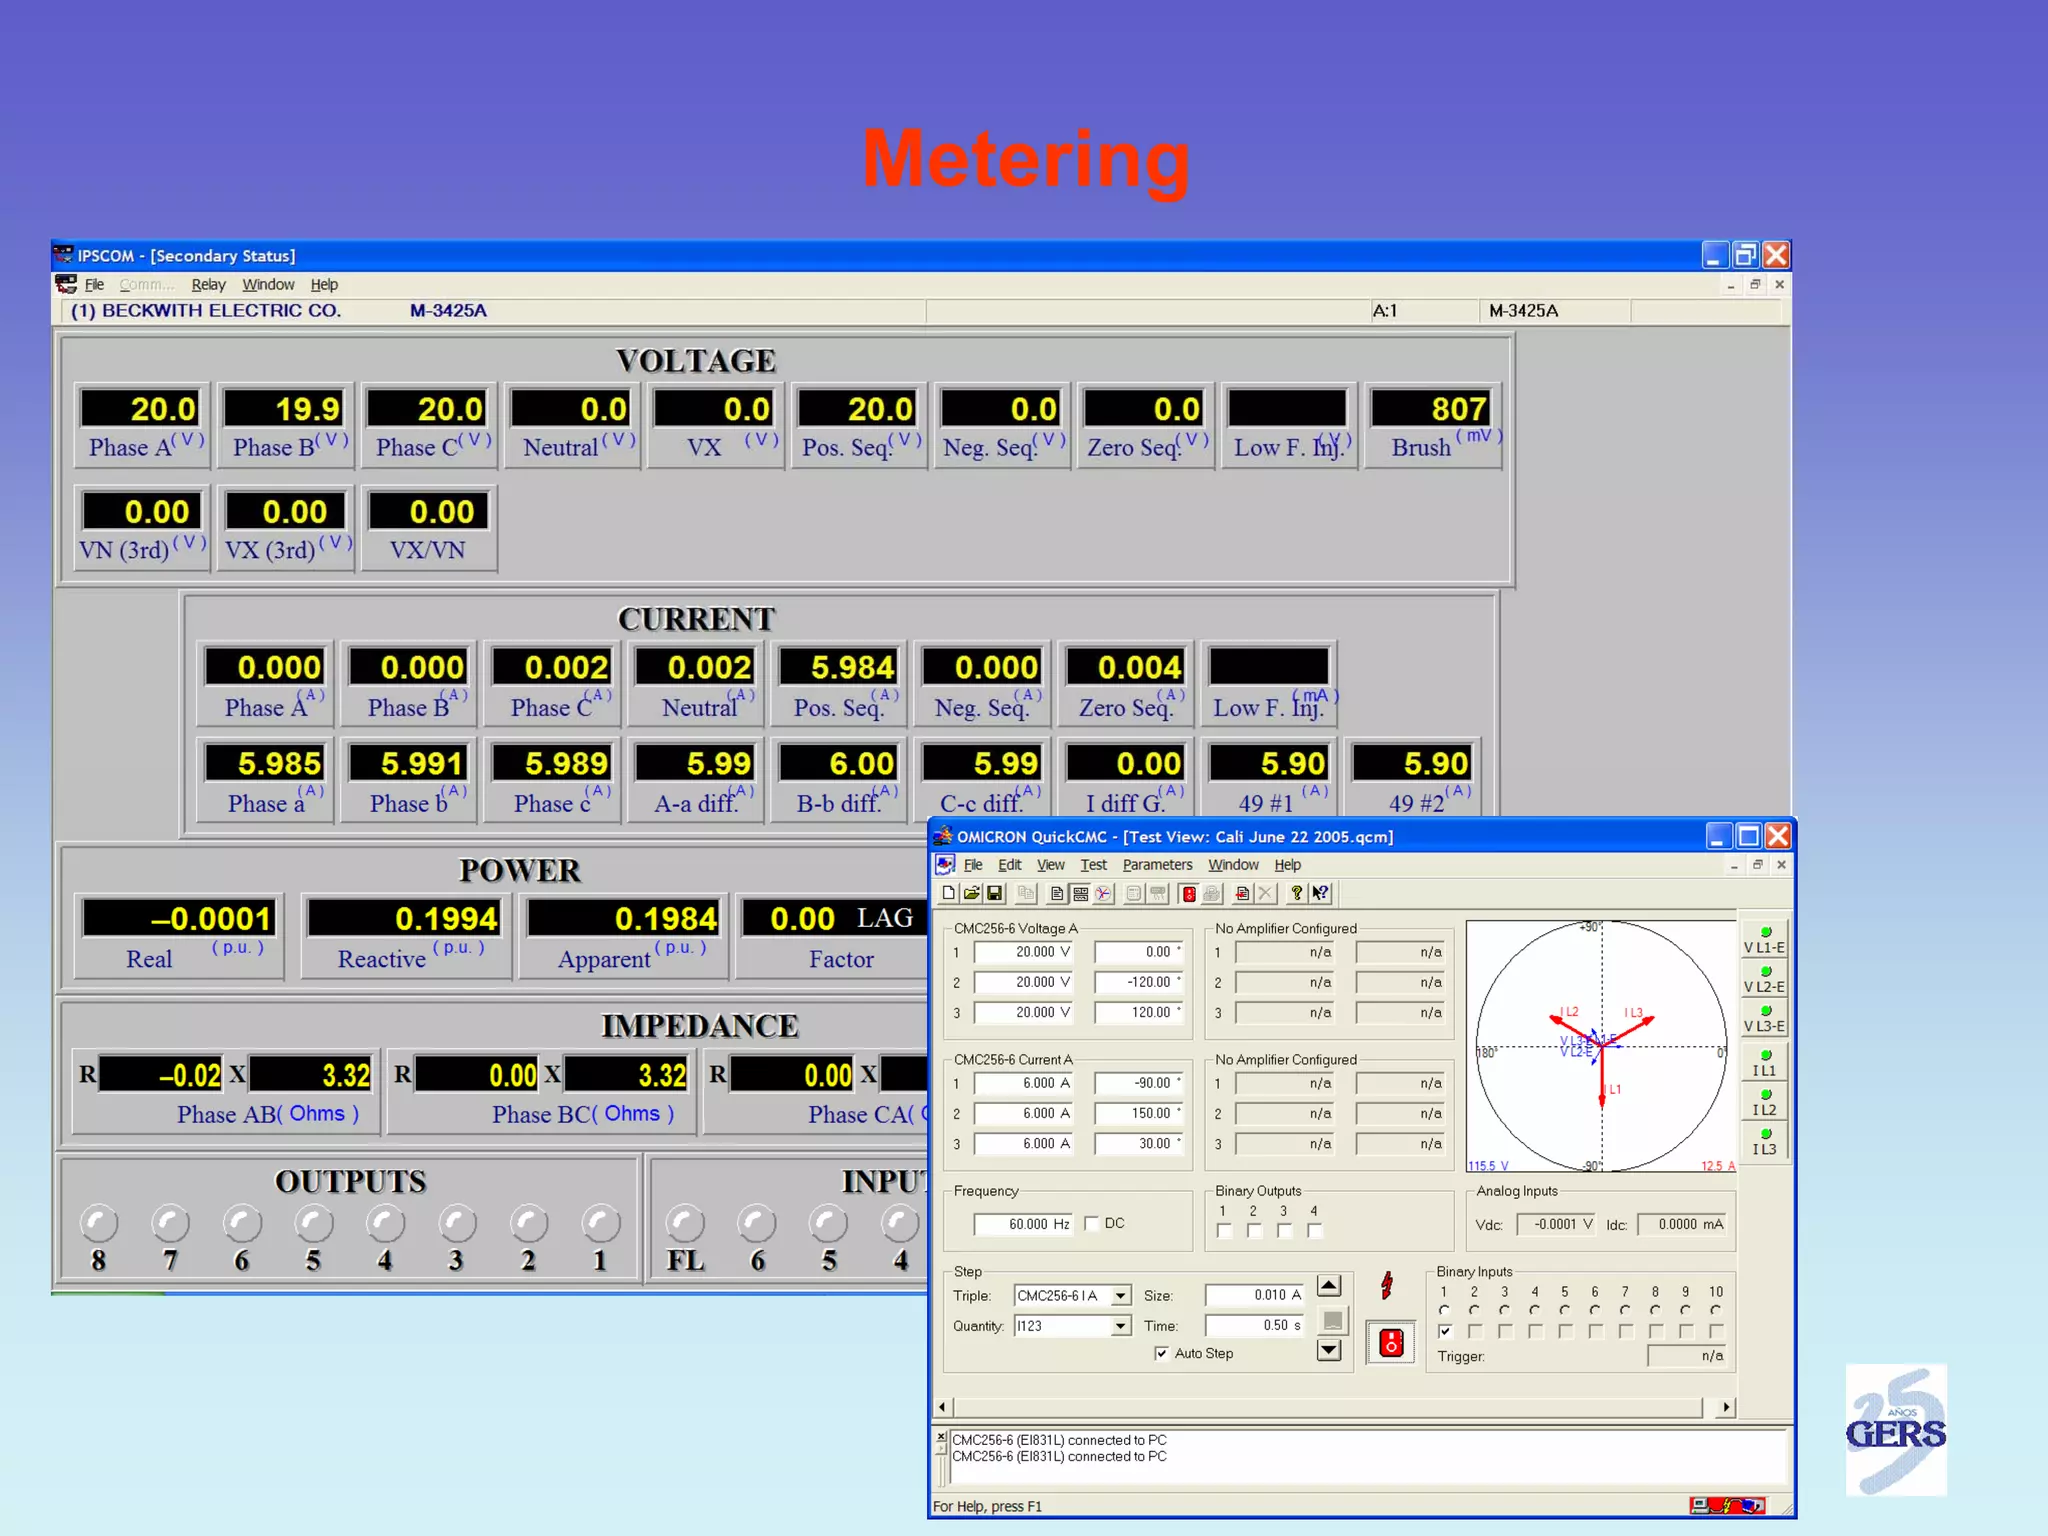Click Step up arrow button
2048x1536 pixels.
[x=1329, y=1286]
